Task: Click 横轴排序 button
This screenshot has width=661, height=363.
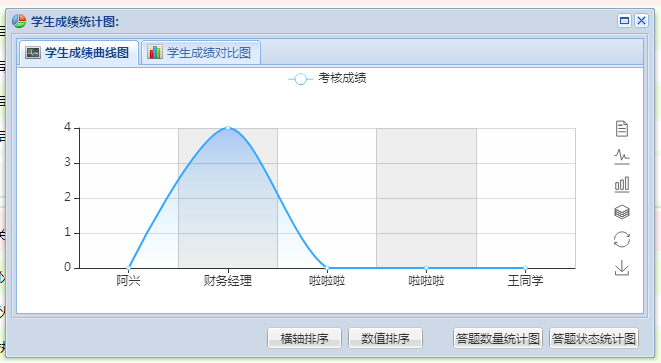Action: tap(304, 339)
